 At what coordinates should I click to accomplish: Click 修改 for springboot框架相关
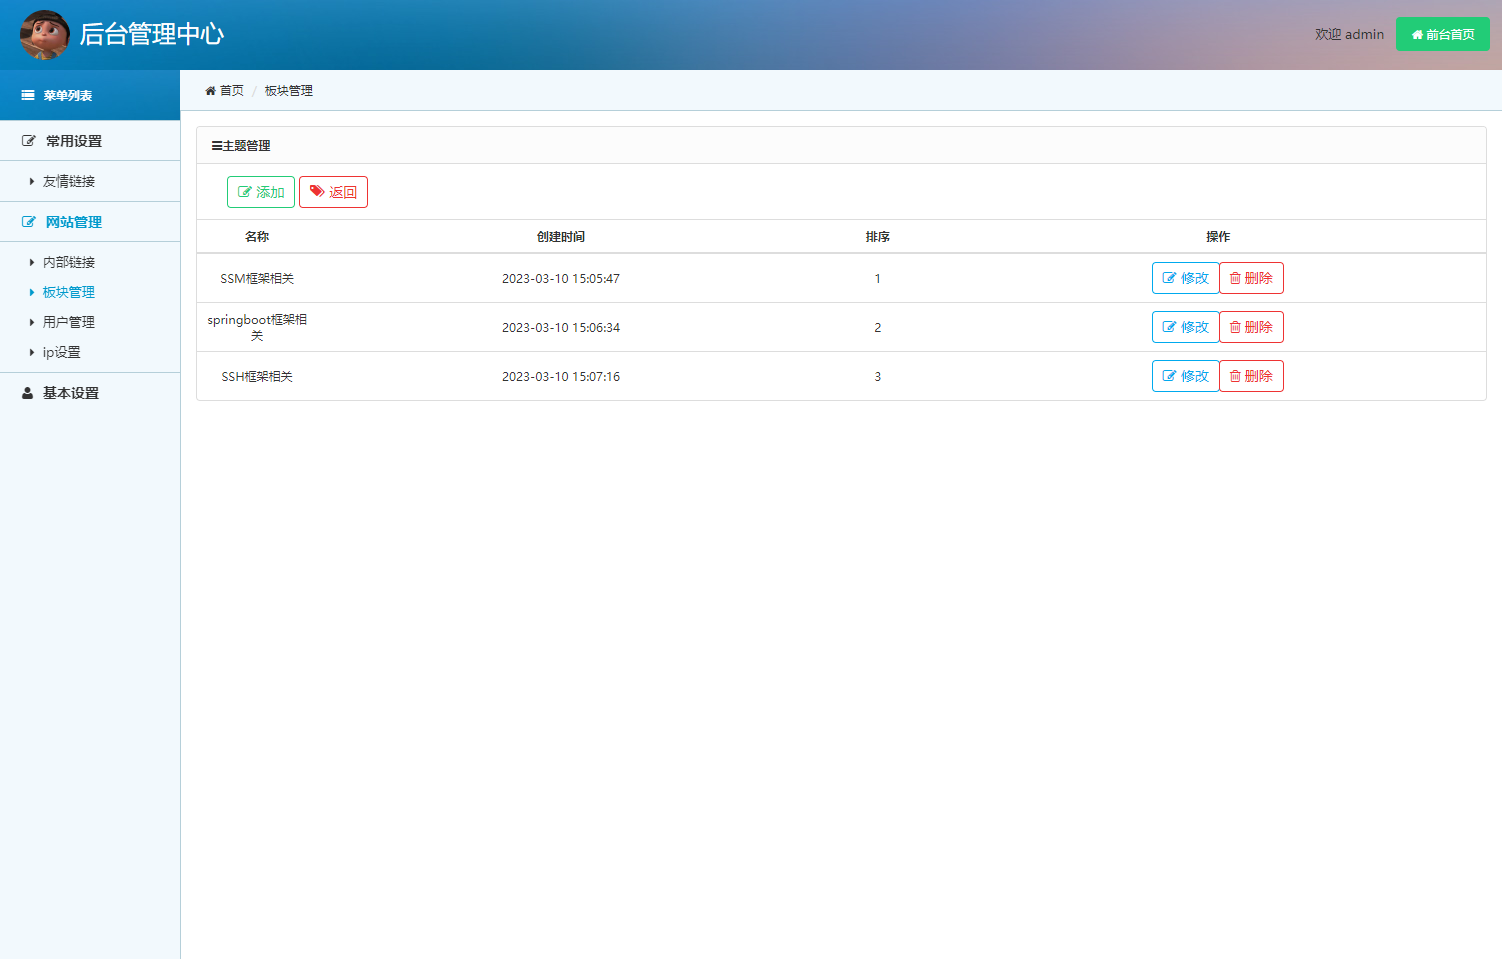point(1185,327)
